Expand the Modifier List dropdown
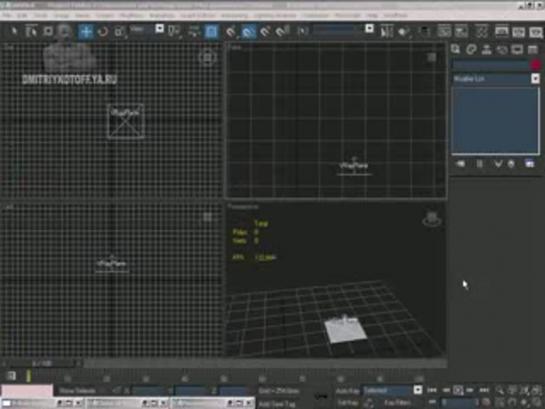The height and width of the screenshot is (409, 545). (x=496, y=79)
